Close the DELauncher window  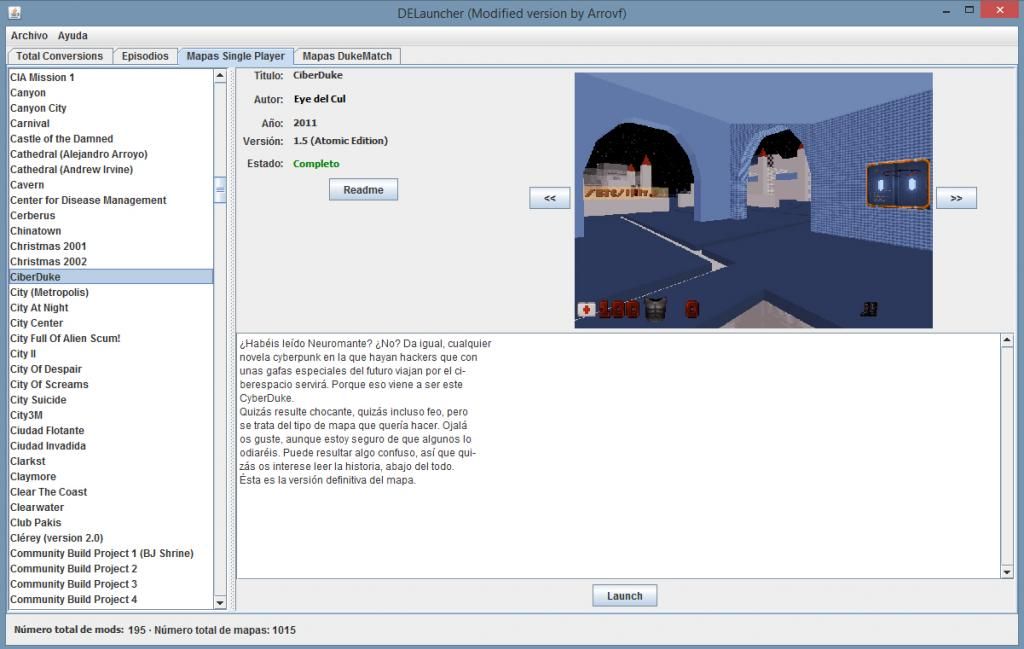click(x=1000, y=10)
